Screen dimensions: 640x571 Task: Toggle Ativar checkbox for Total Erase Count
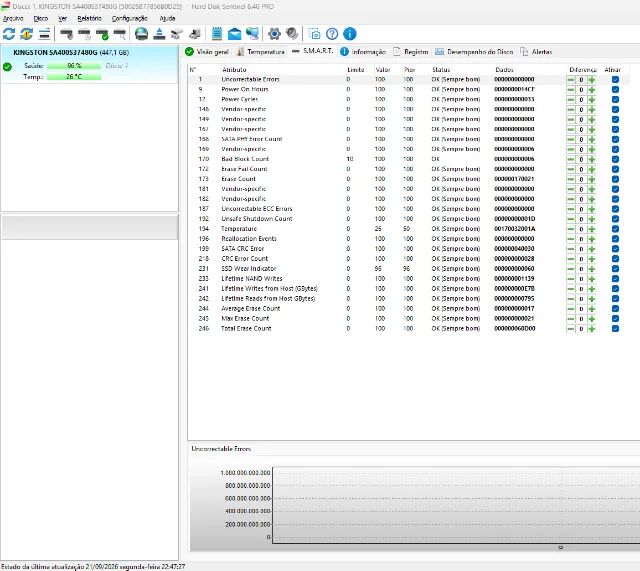point(615,329)
